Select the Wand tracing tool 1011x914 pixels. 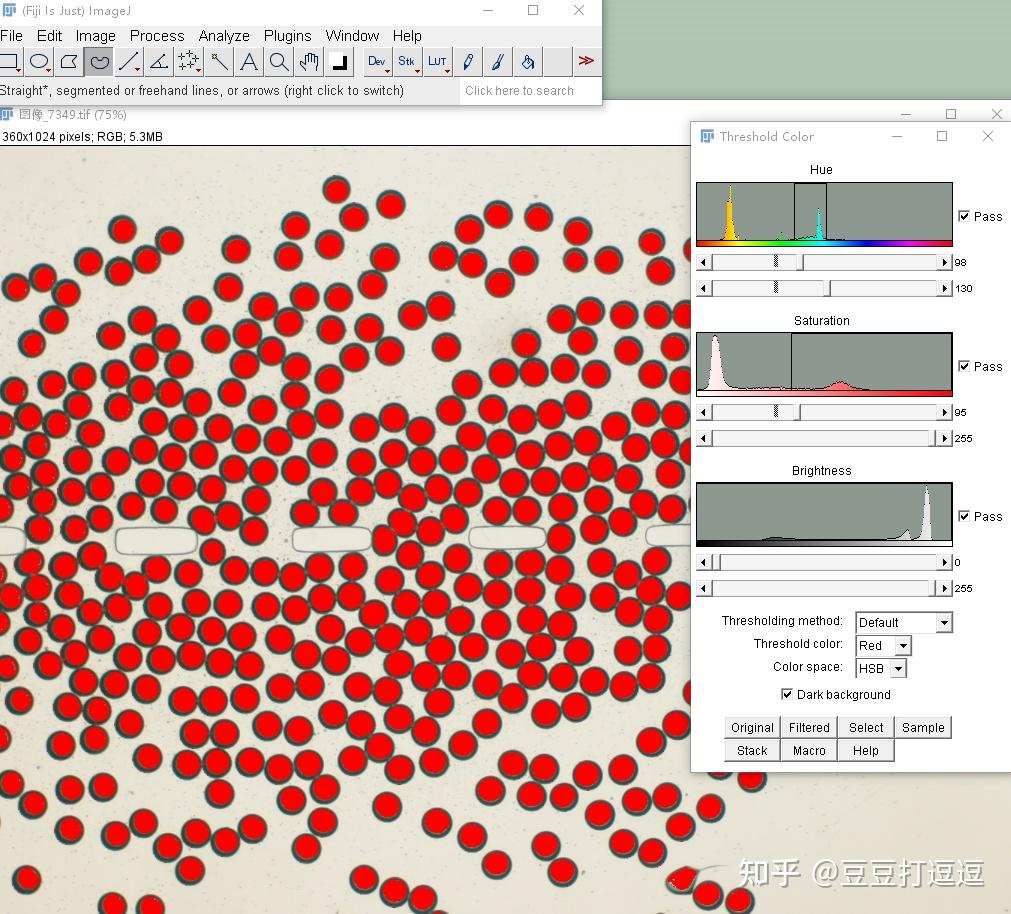(x=219, y=62)
